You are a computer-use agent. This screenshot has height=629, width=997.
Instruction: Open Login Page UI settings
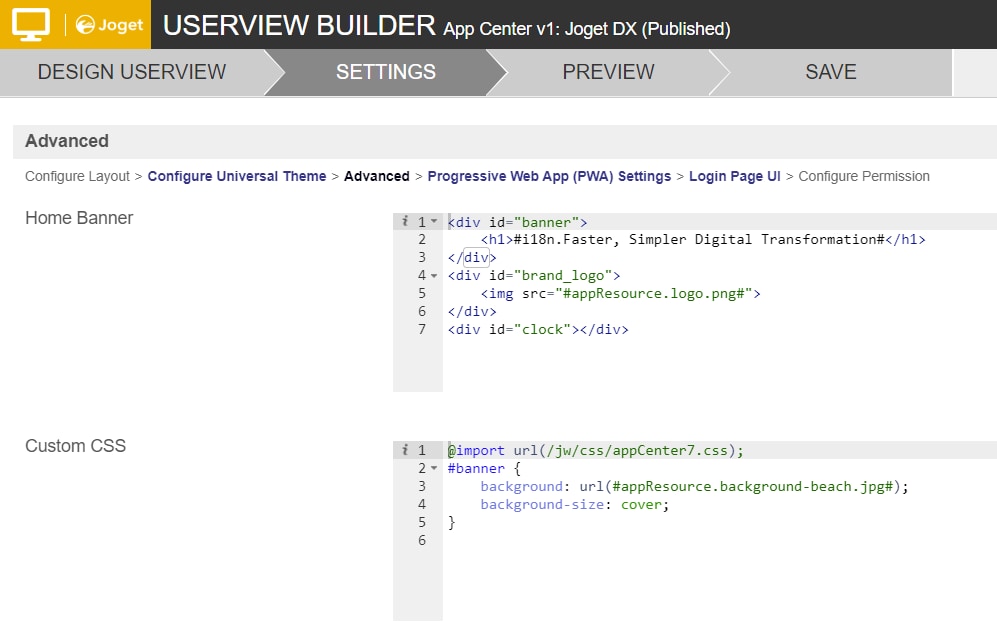click(734, 176)
